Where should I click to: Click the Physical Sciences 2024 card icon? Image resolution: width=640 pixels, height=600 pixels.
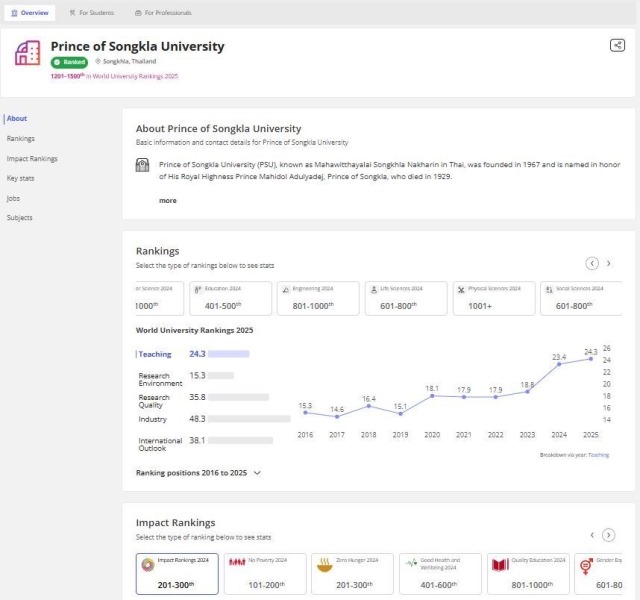tap(461, 289)
